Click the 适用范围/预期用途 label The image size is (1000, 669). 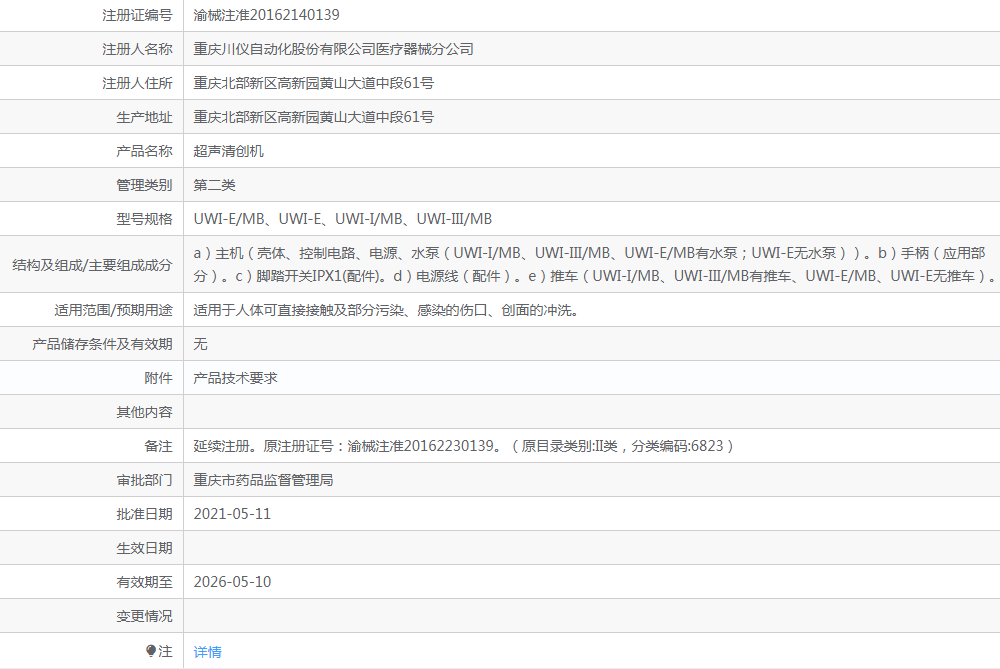[x=114, y=311]
